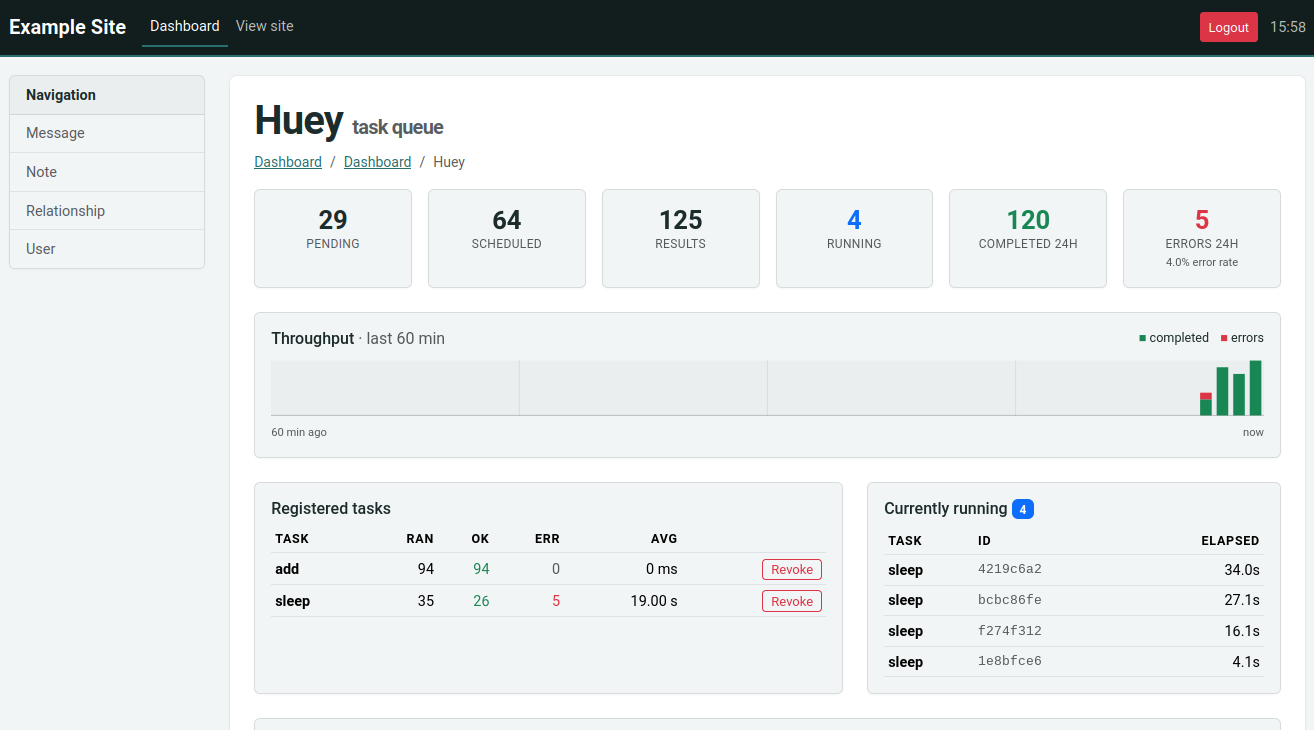Select Message in the navigation sidebar
The image size is (1314, 730).
point(107,133)
